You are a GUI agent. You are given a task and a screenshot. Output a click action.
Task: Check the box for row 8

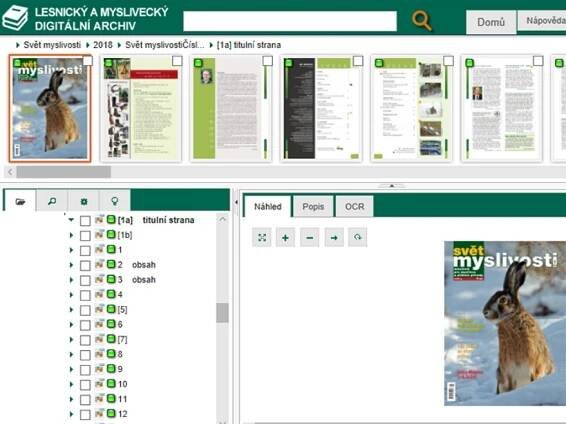pyautogui.click(x=85, y=355)
